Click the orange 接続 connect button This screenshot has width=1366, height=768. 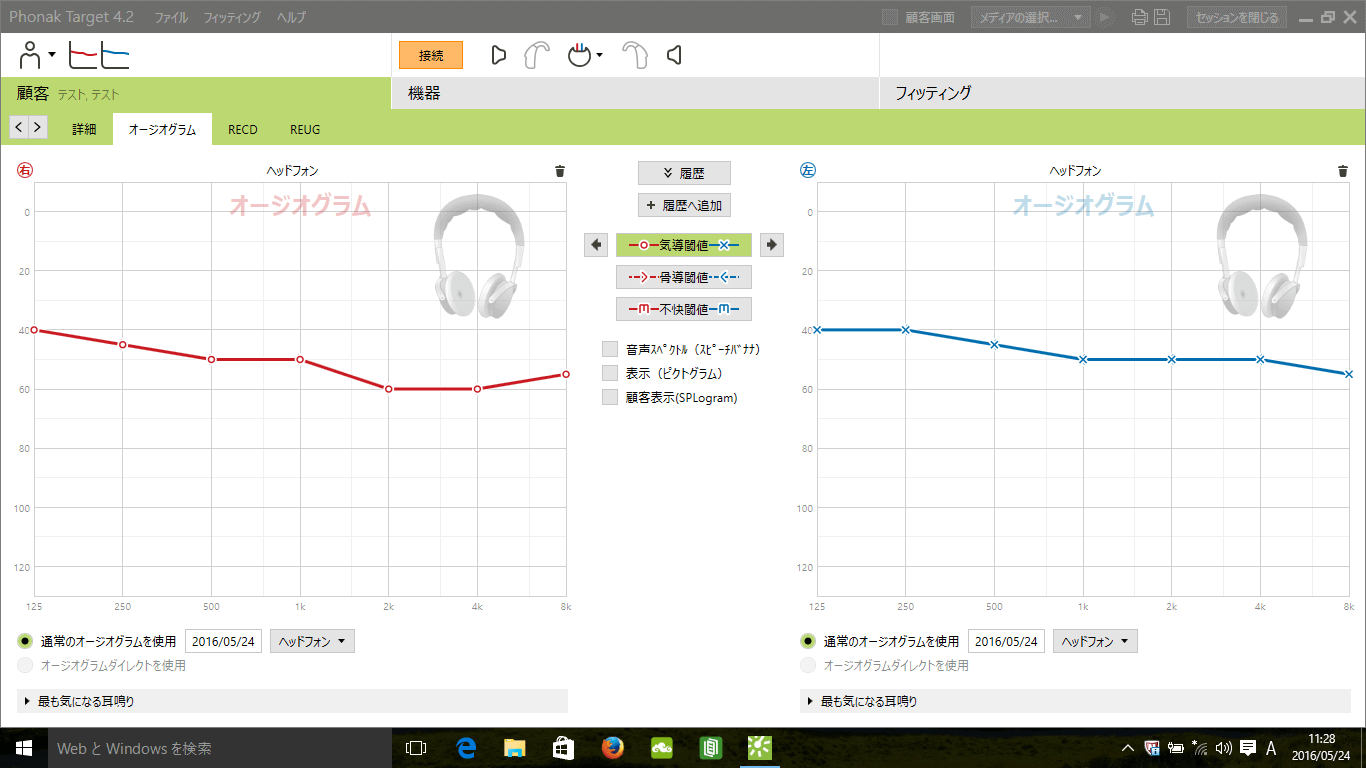click(431, 55)
